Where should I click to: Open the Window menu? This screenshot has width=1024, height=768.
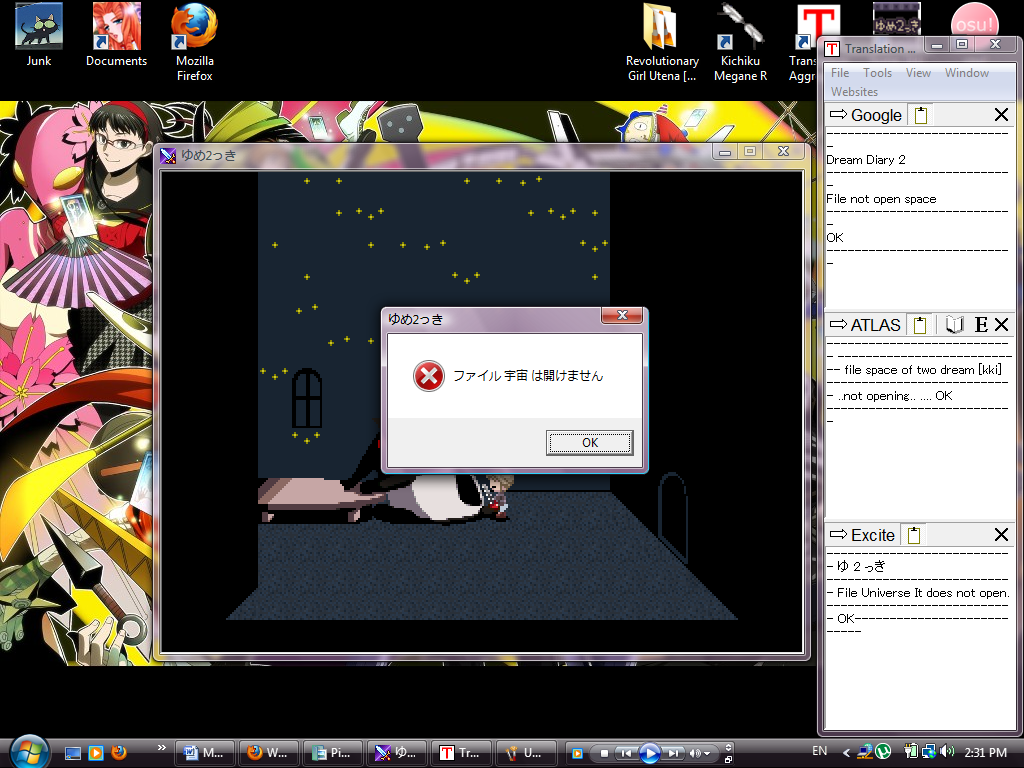tap(967, 72)
